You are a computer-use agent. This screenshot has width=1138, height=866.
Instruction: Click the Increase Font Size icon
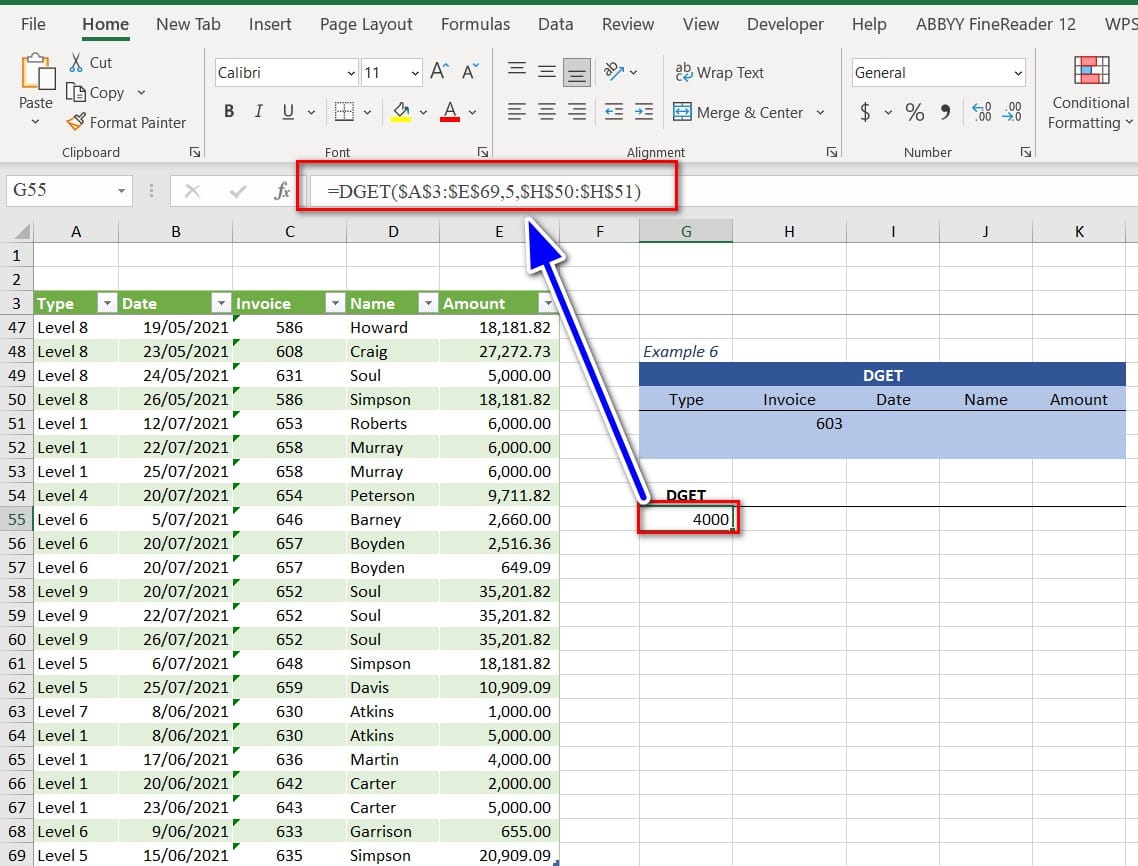[439, 72]
